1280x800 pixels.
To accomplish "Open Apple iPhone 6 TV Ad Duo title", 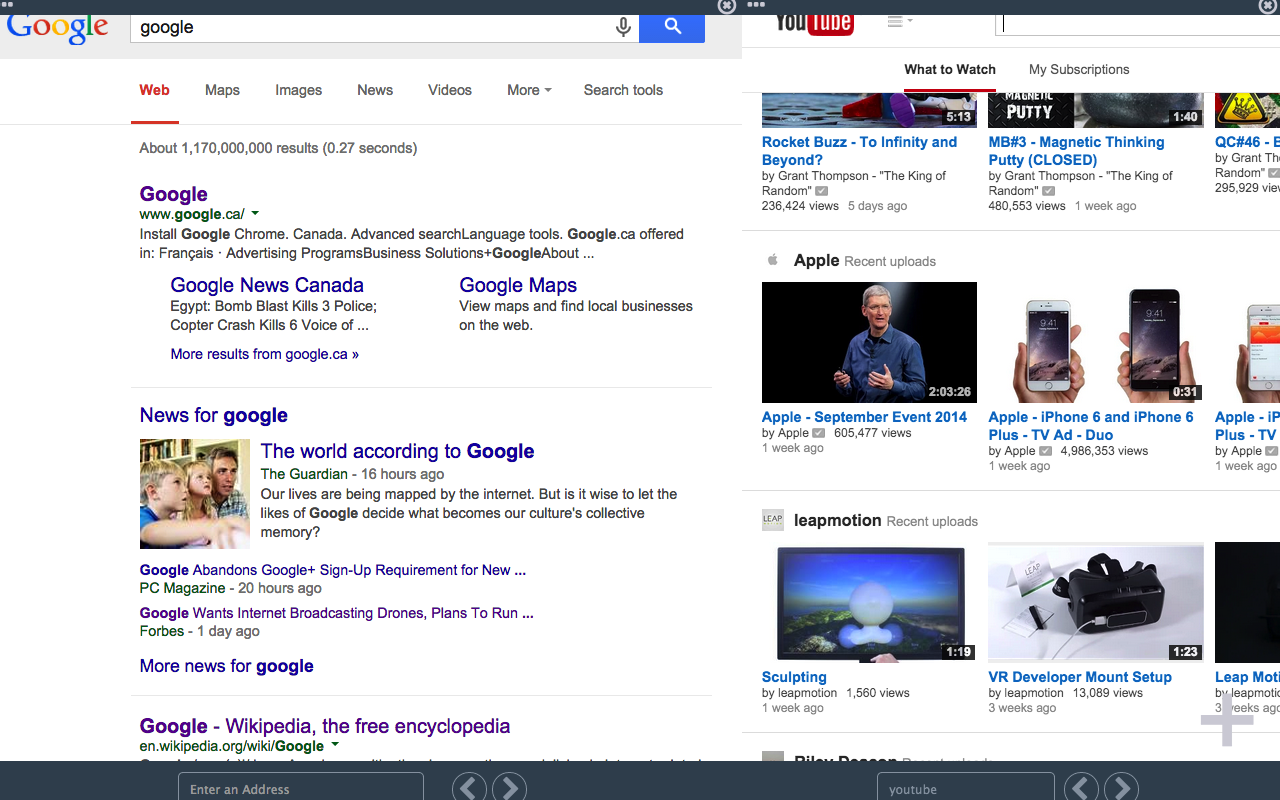I will (x=1091, y=426).
